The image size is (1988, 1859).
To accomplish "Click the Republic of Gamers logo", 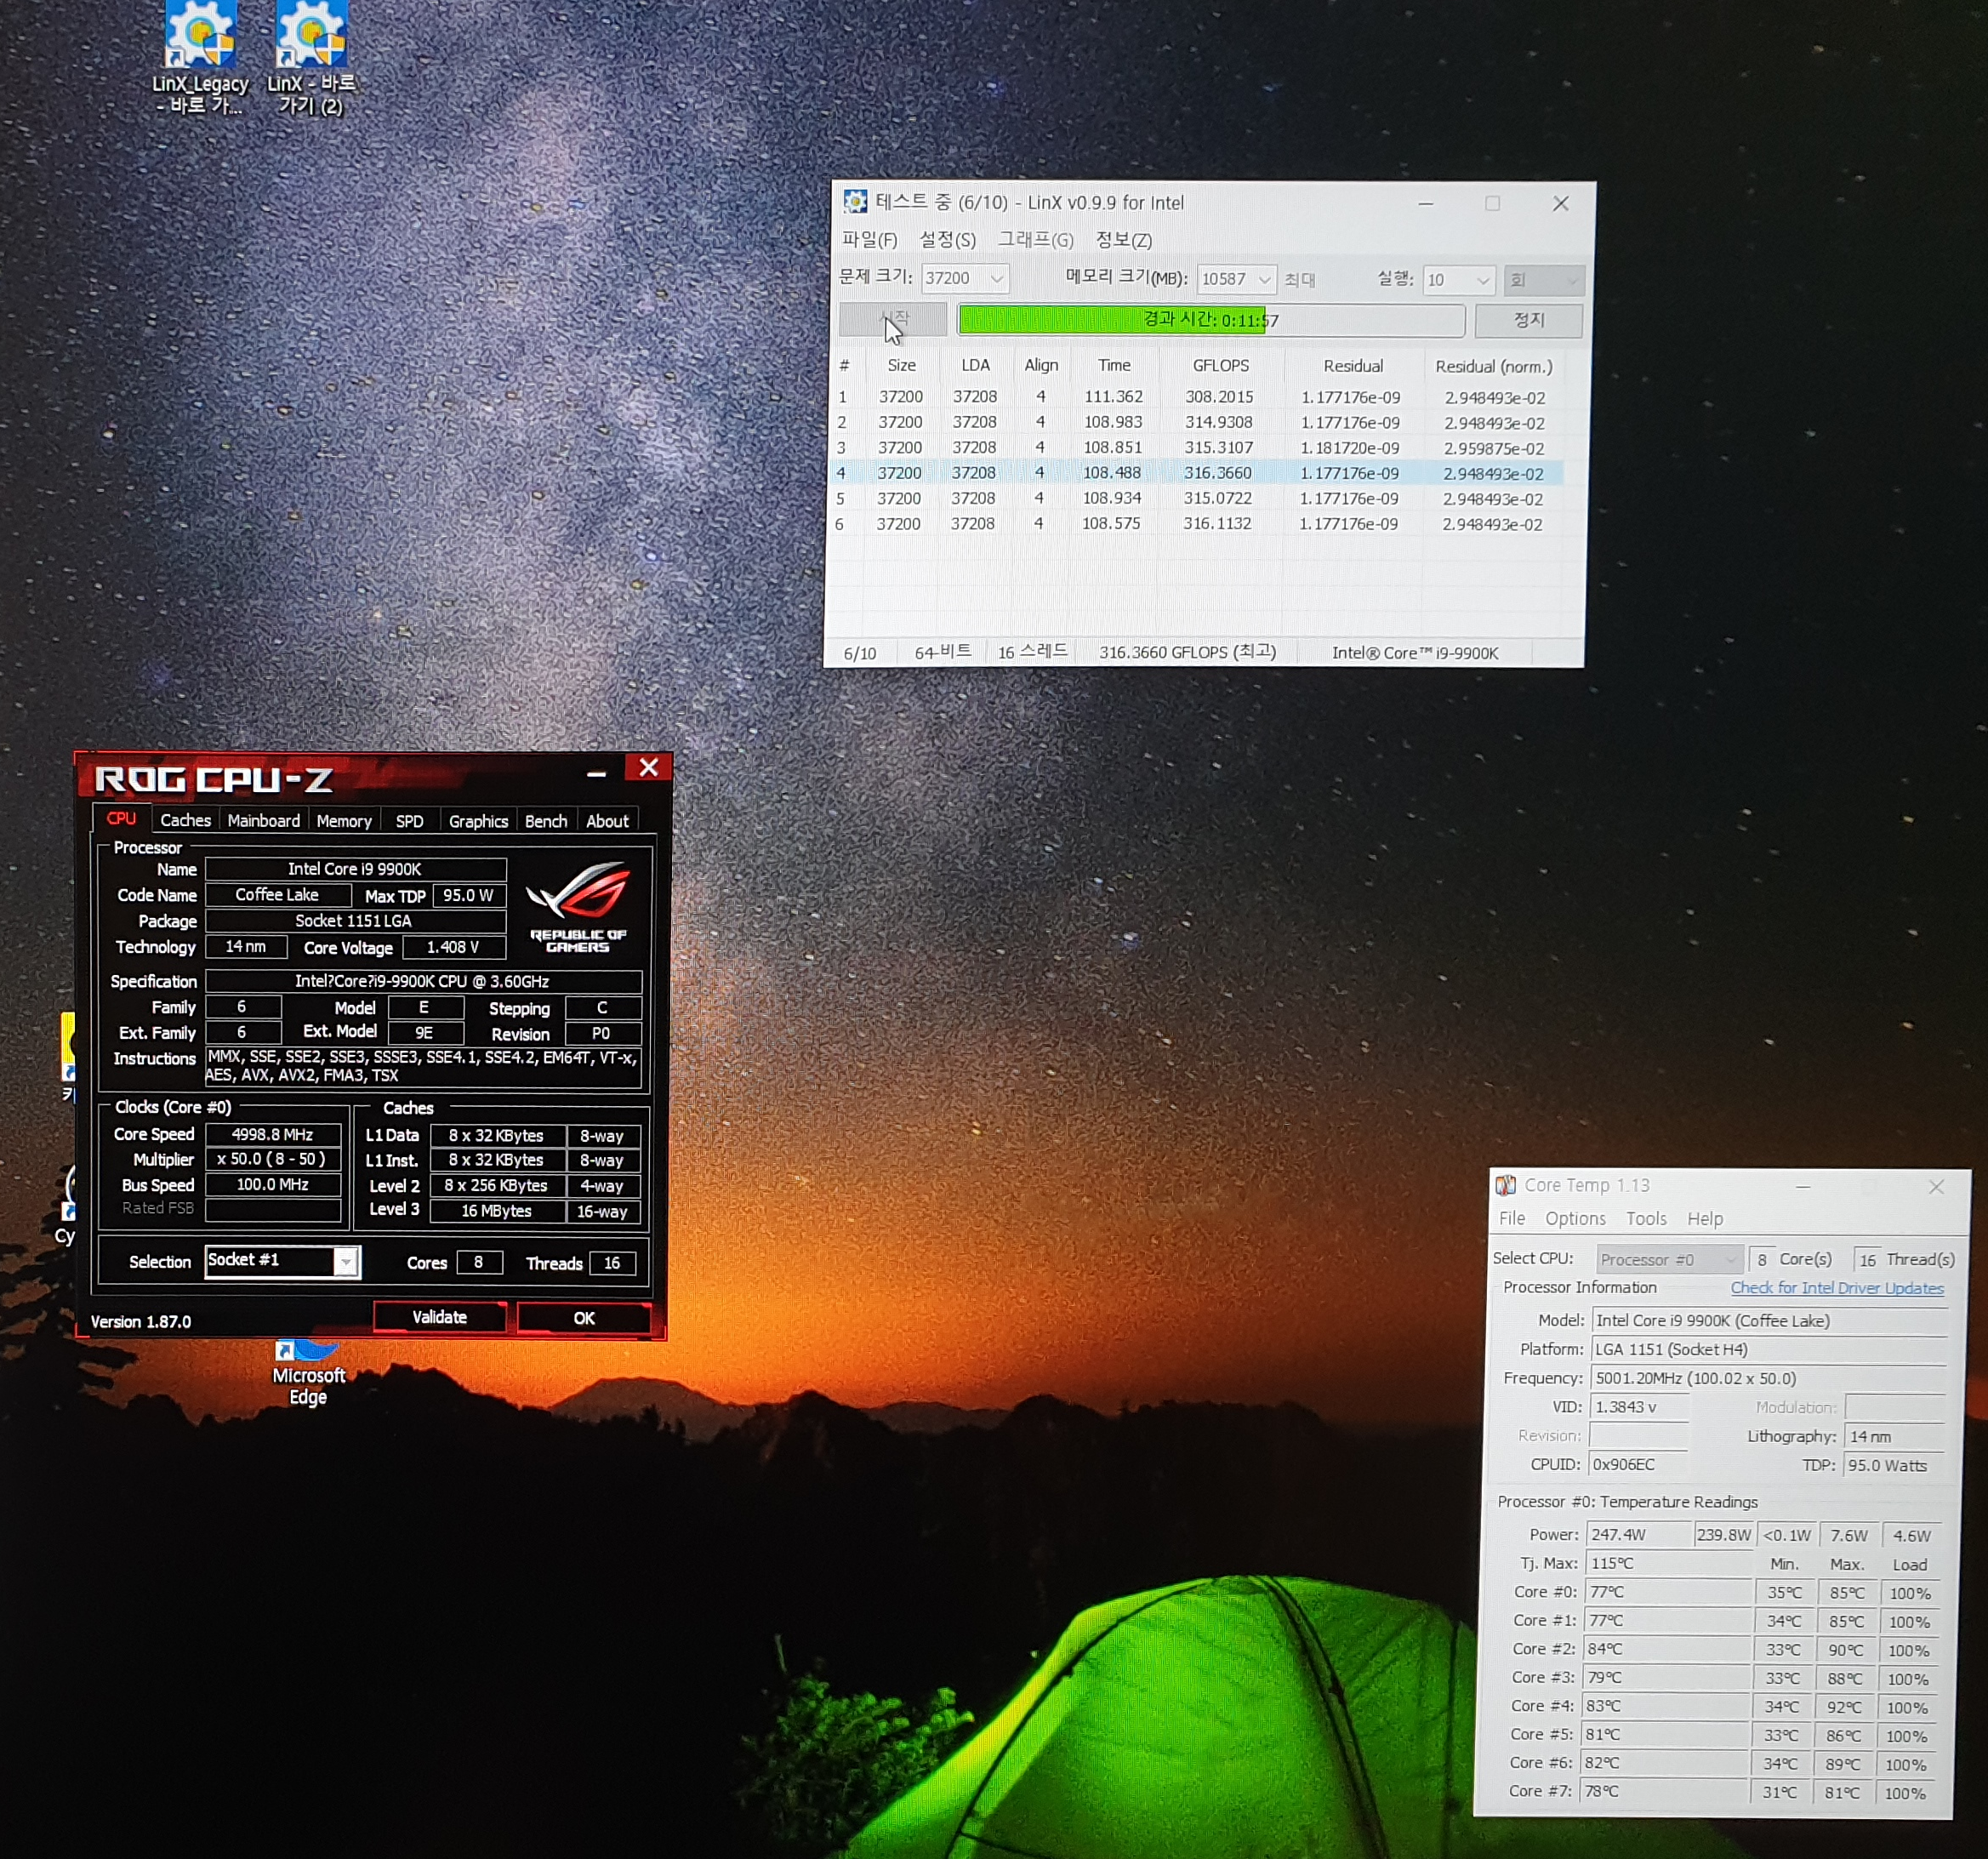I will [x=578, y=905].
